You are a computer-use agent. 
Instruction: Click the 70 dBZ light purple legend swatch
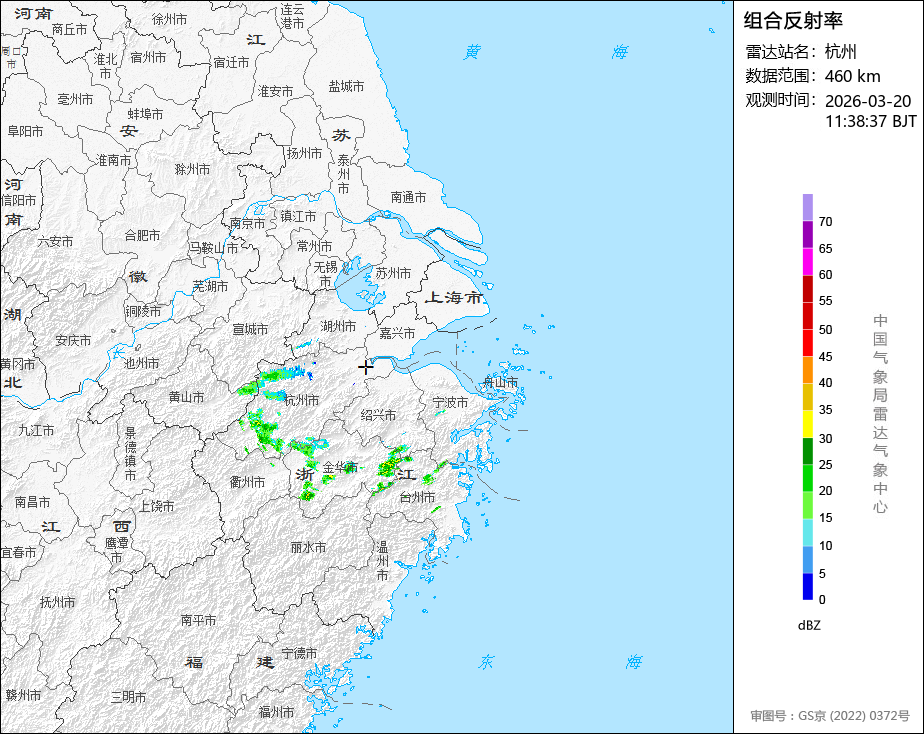pos(807,207)
